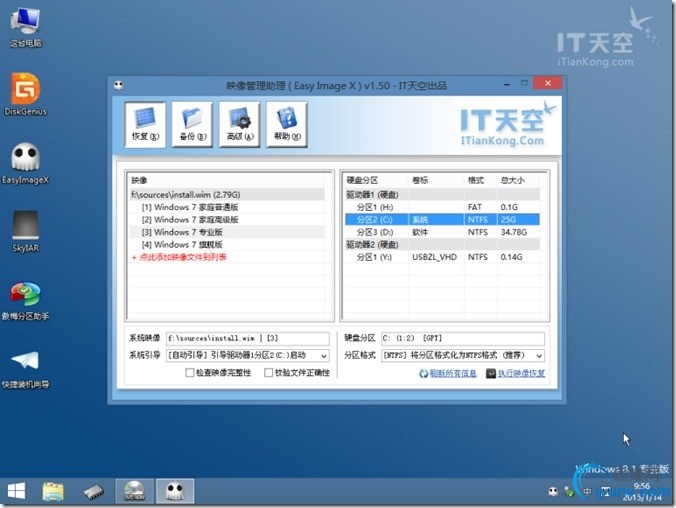Image resolution: width=676 pixels, height=508 pixels.
Task: Select [1] Windows 7 家庭普通版
Action: coord(227,207)
